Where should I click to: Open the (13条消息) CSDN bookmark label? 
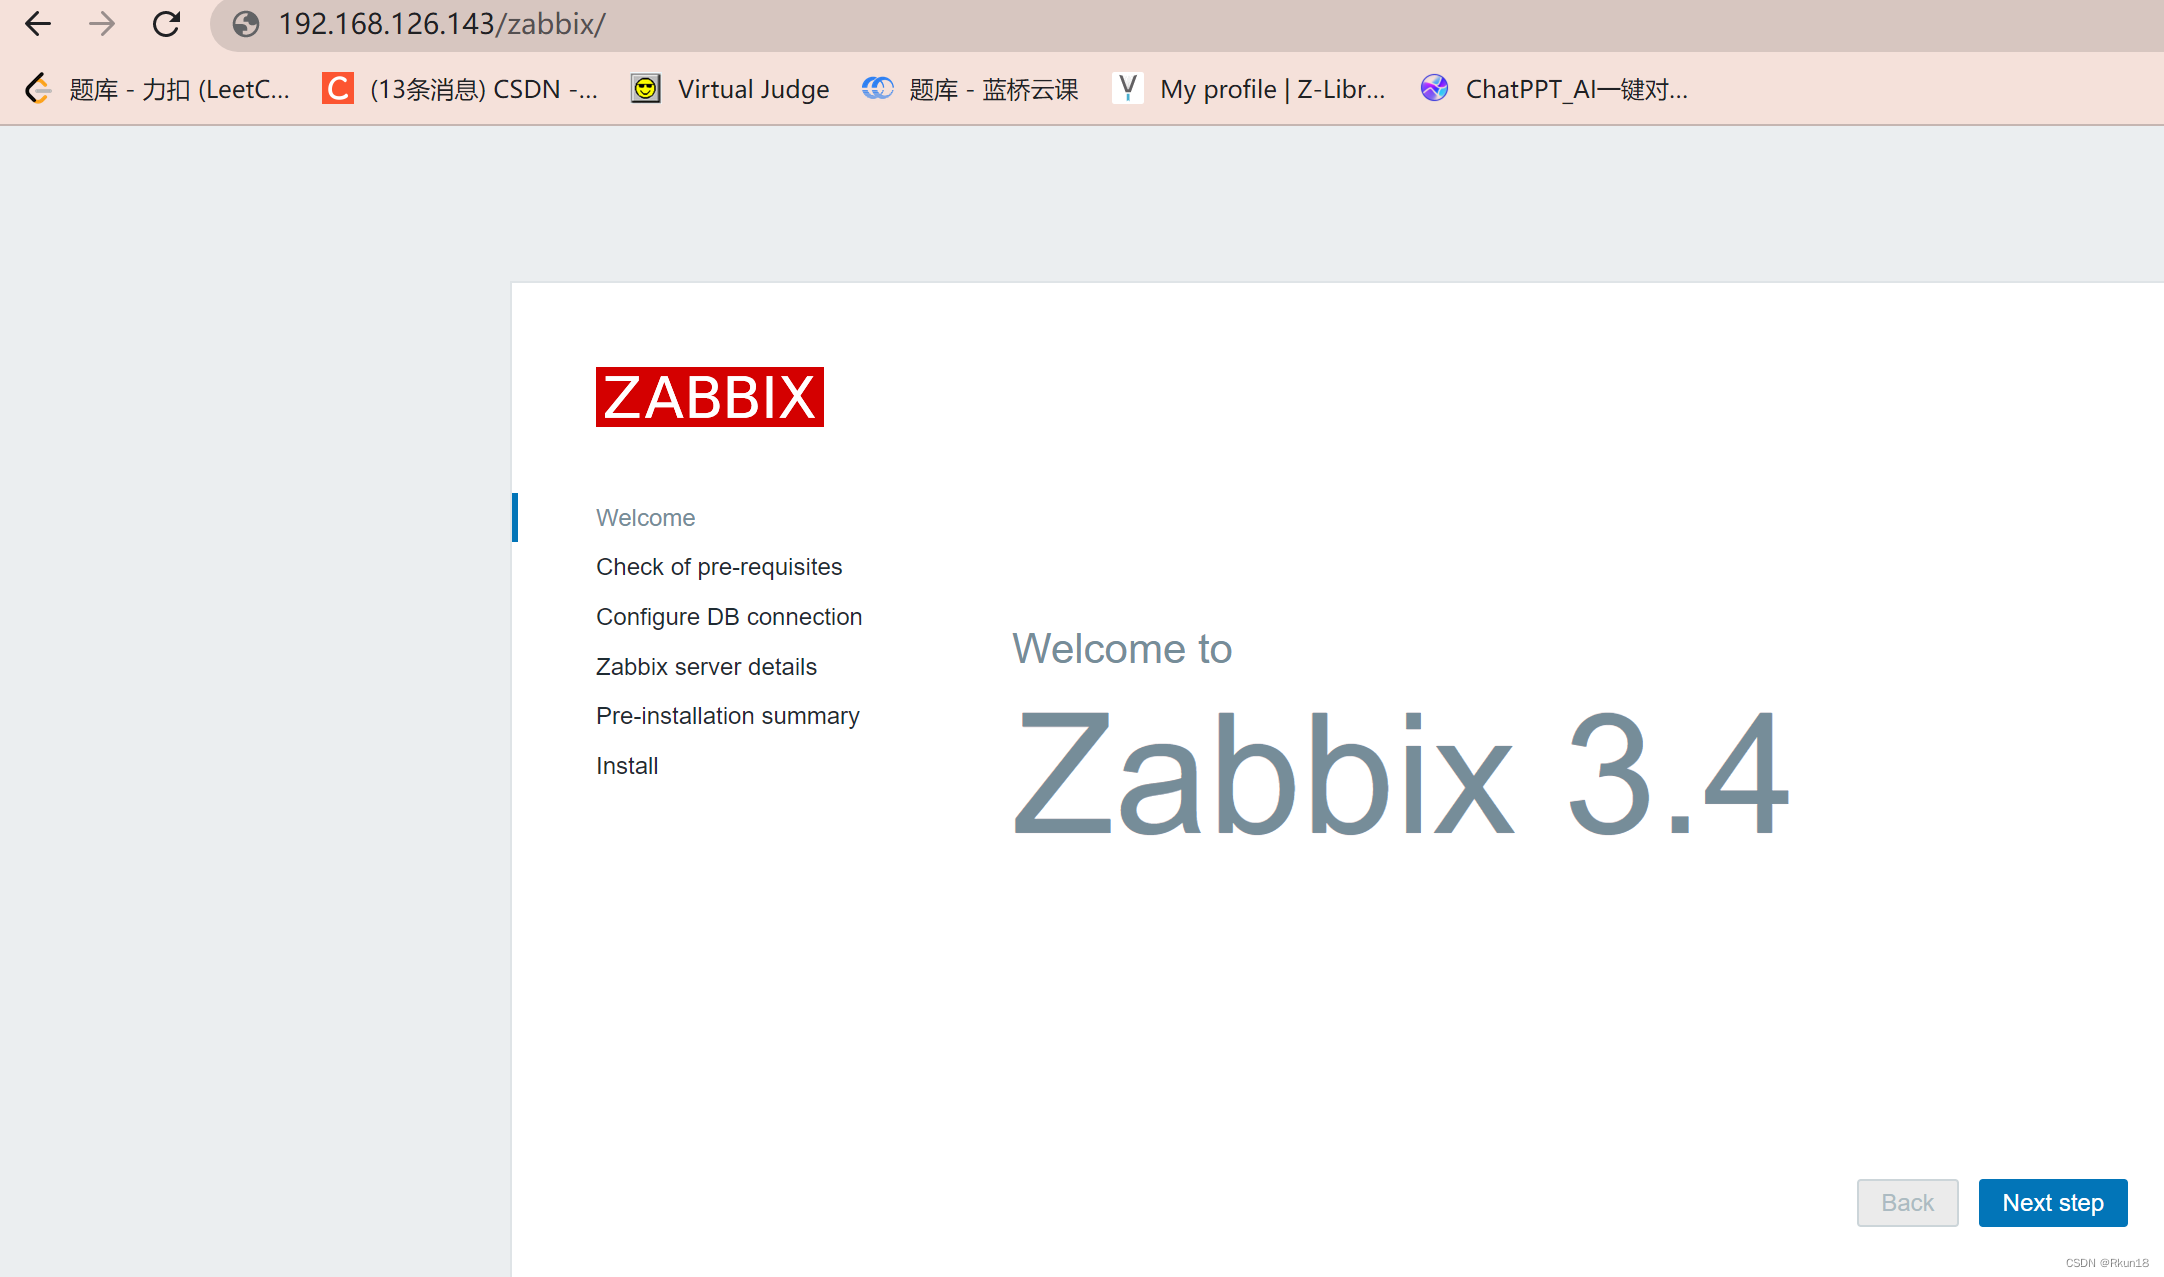pos(484,90)
